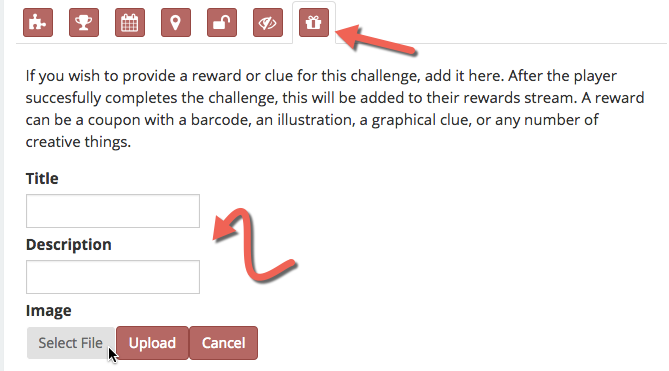Select the location pin tab

point(176,23)
